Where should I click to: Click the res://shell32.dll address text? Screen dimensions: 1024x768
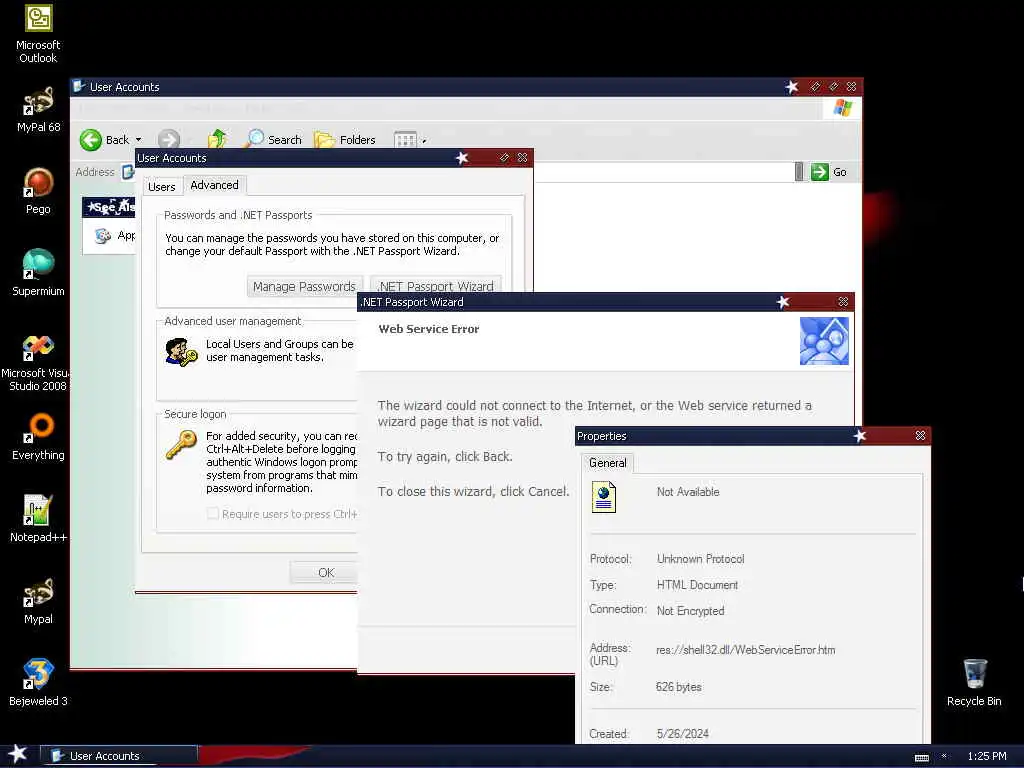coord(745,650)
